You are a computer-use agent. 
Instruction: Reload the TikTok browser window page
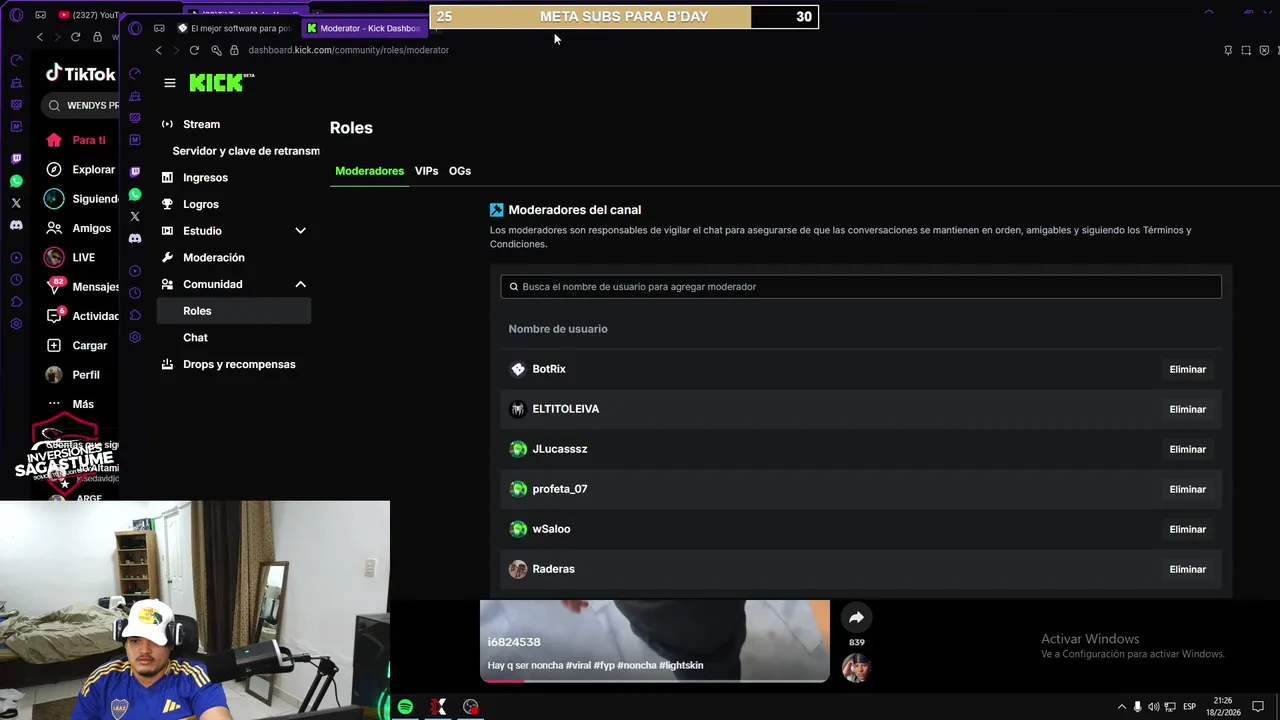point(75,37)
